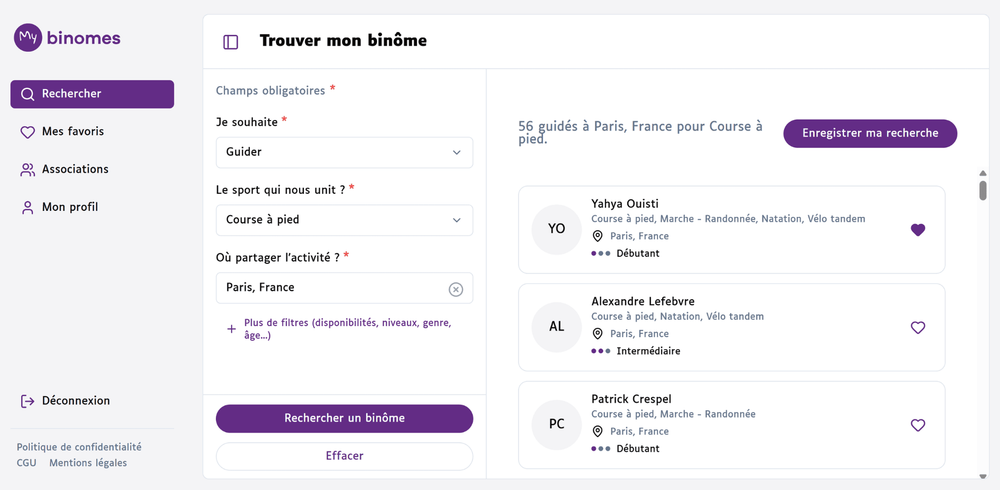The height and width of the screenshot is (490, 1000).
Task: Click the AL avatar of Alexandre Lefebvre
Action: [x=557, y=327]
